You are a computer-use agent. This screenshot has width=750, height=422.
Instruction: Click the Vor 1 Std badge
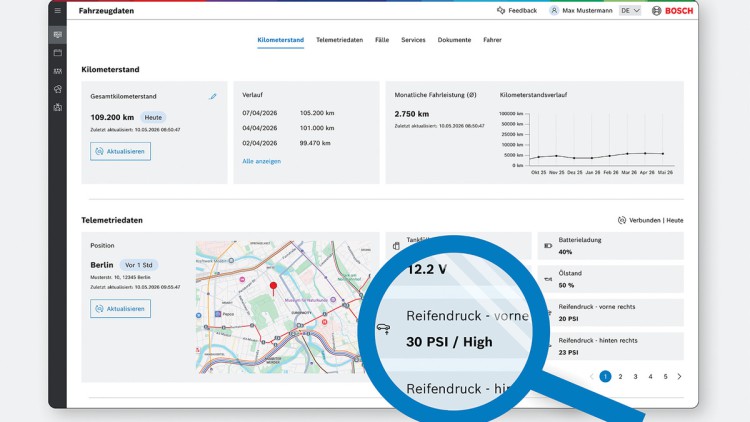pyautogui.click(x=139, y=265)
